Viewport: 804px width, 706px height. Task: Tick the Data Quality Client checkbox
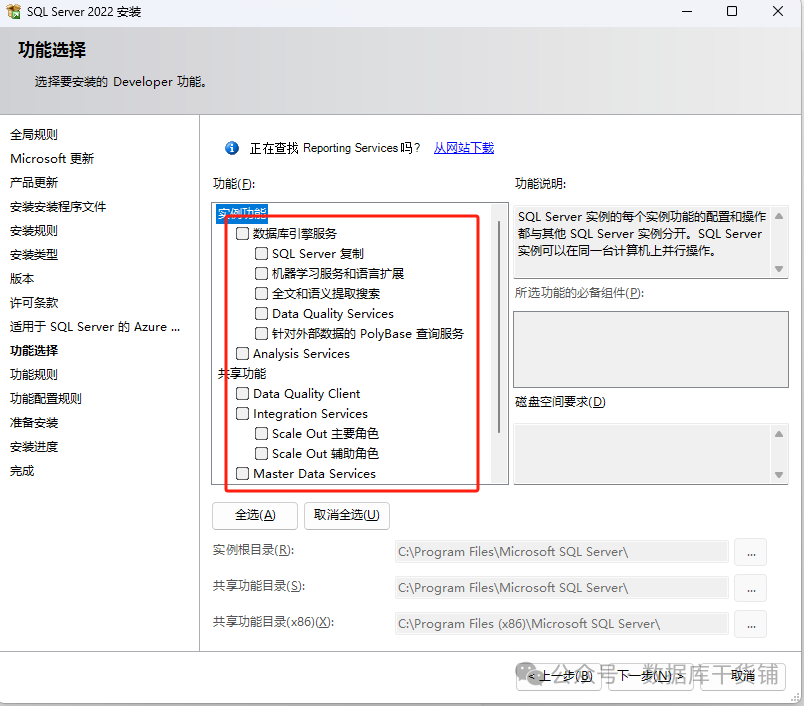[243, 394]
